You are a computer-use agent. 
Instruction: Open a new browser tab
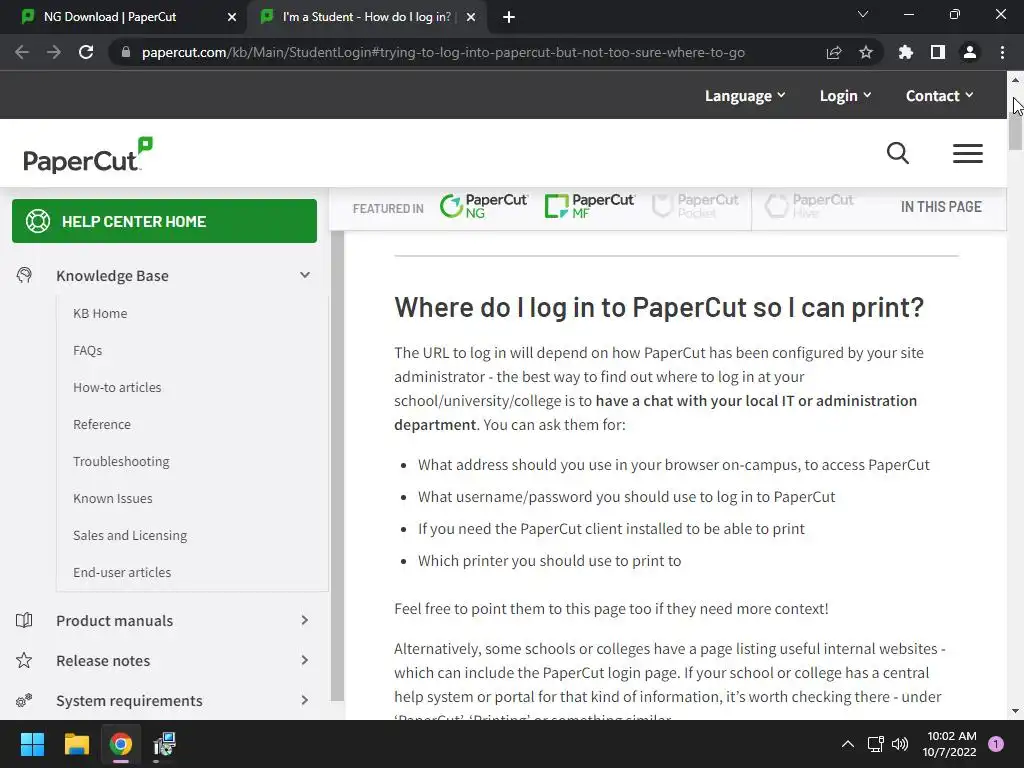509,17
